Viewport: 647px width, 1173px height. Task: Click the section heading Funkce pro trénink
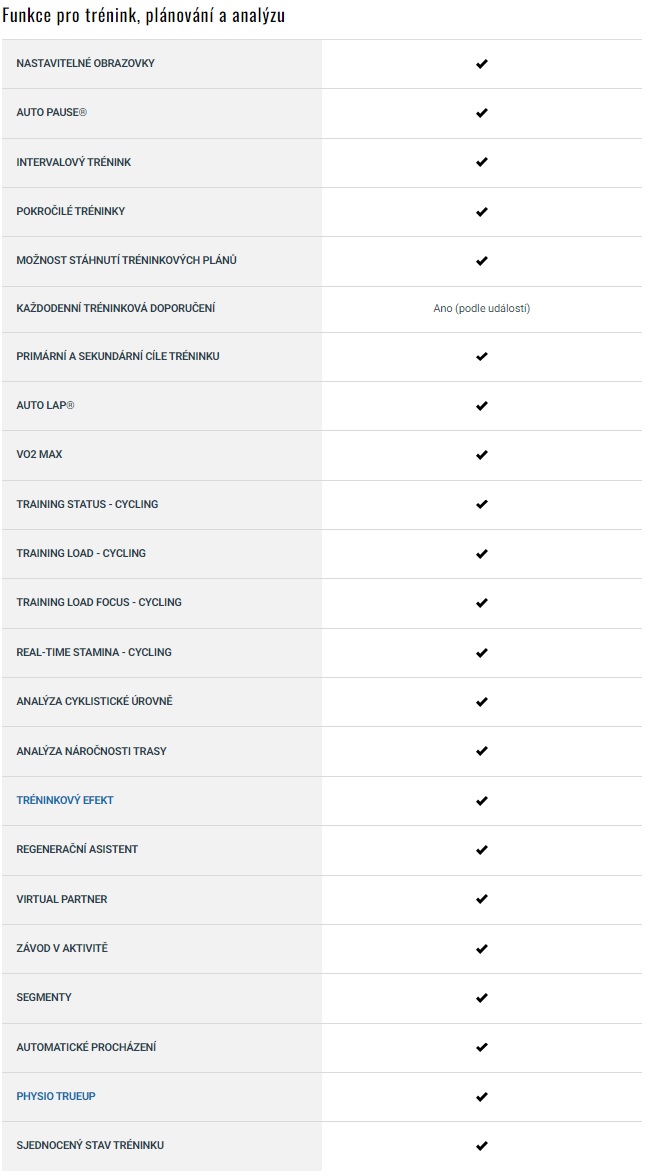point(144,16)
